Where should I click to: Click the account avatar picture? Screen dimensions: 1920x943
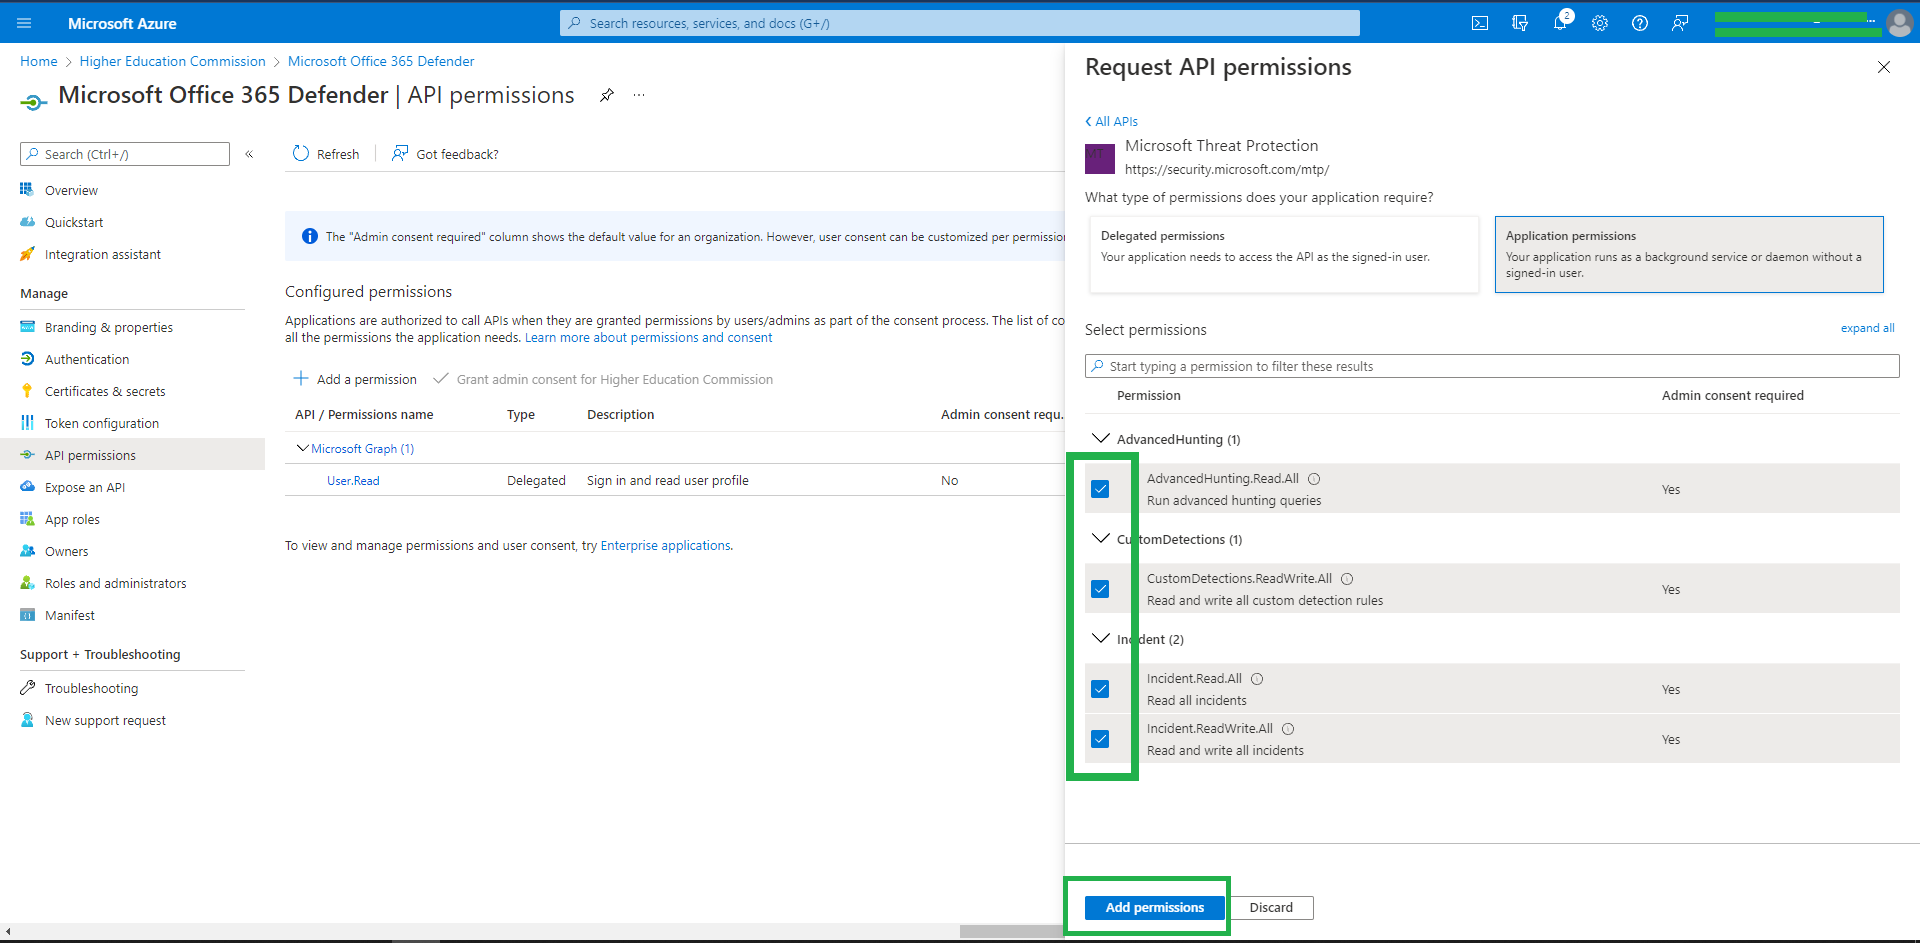(x=1899, y=23)
